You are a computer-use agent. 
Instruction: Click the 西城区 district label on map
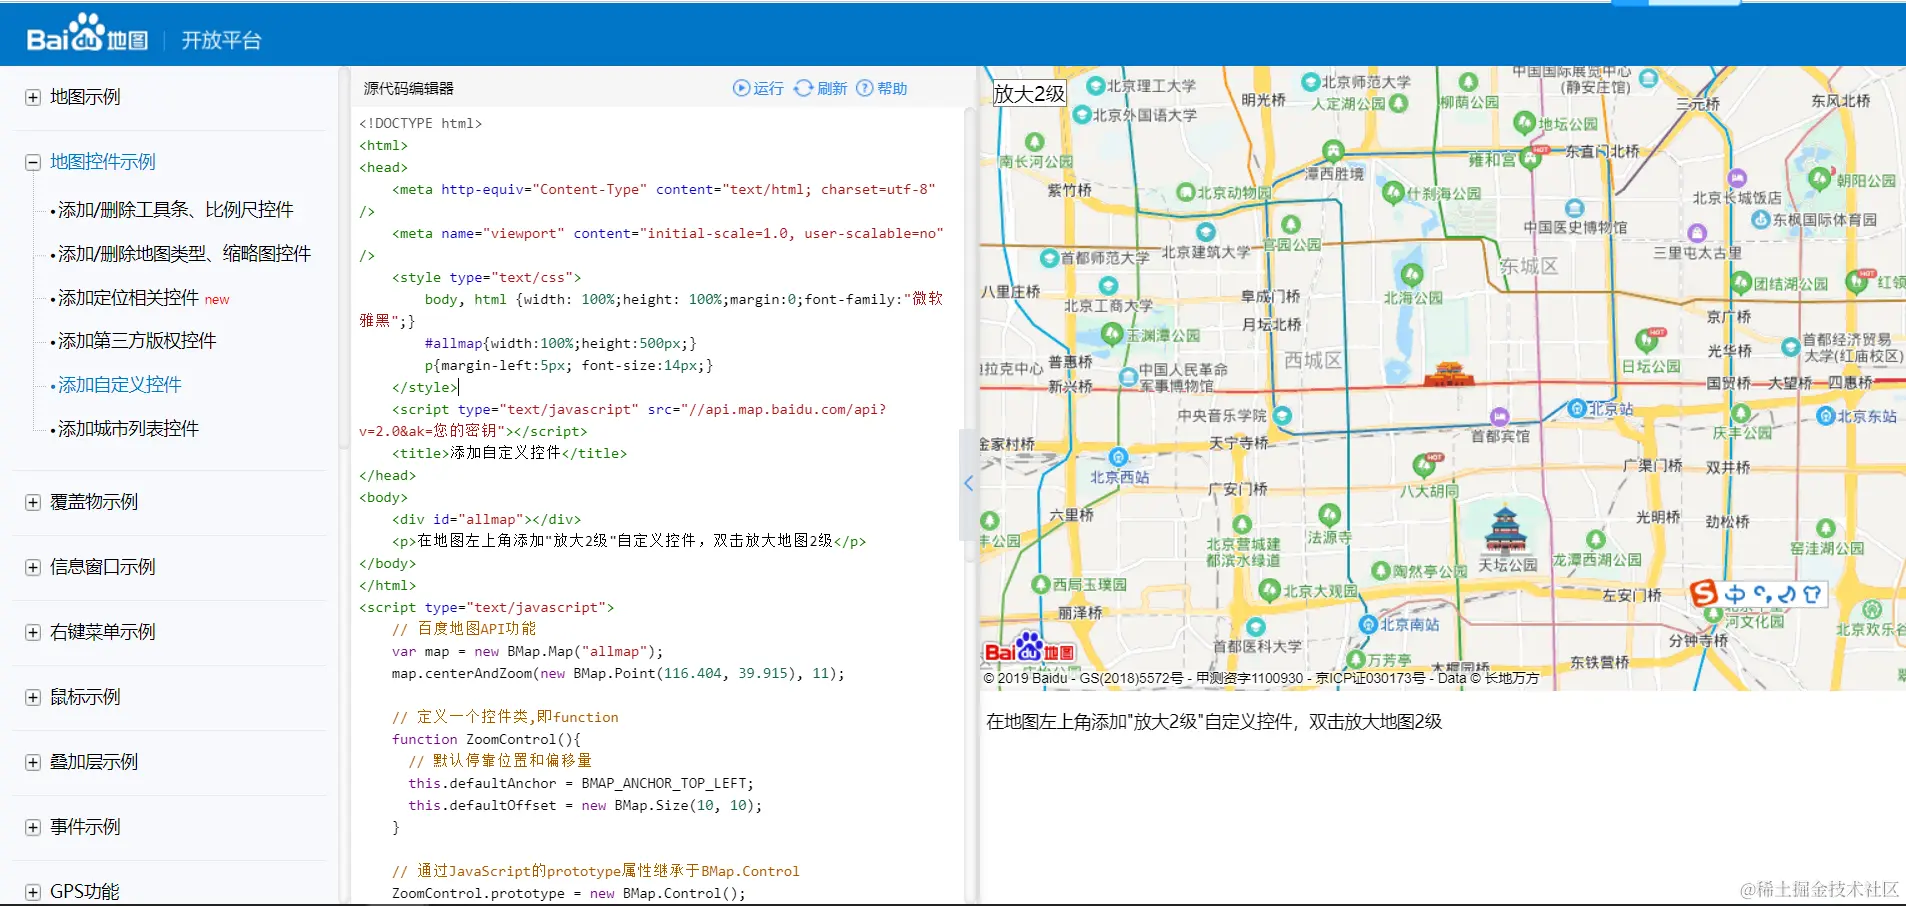pos(1313,360)
